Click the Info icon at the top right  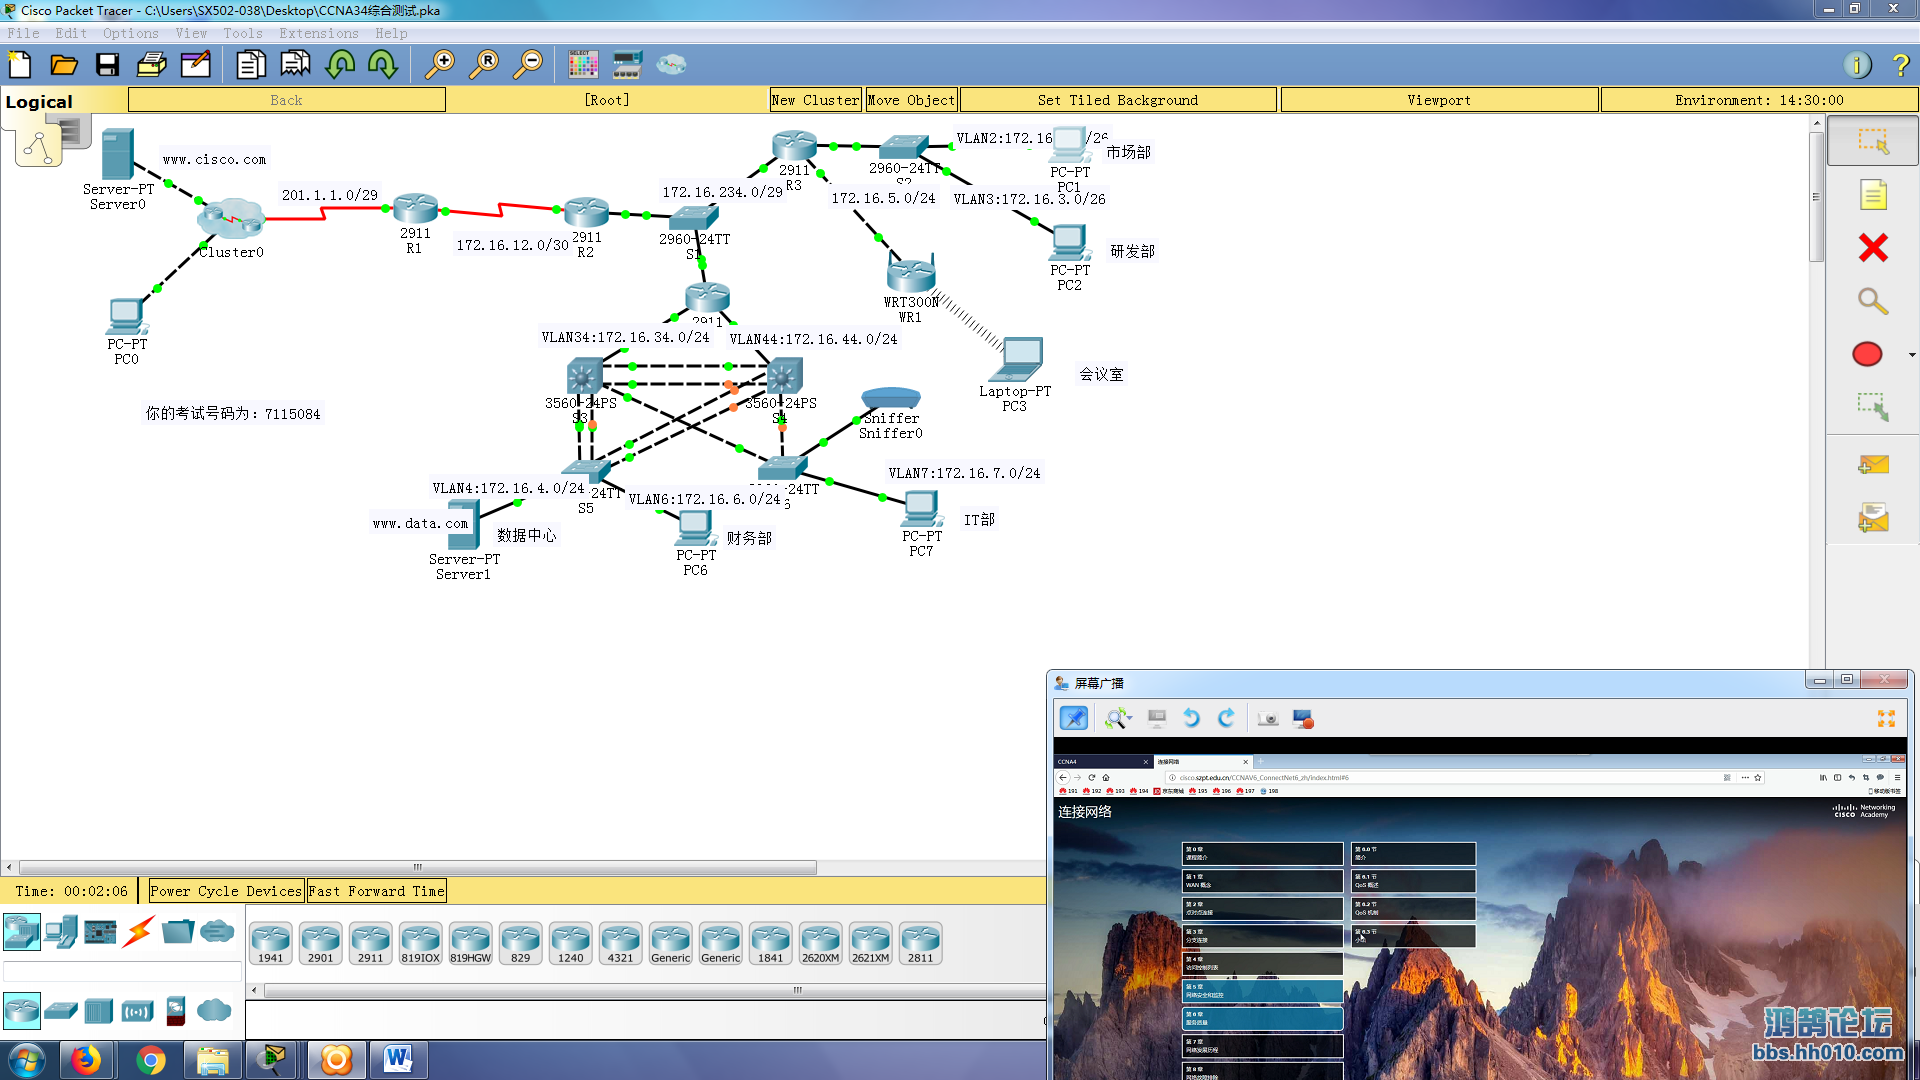1857,66
